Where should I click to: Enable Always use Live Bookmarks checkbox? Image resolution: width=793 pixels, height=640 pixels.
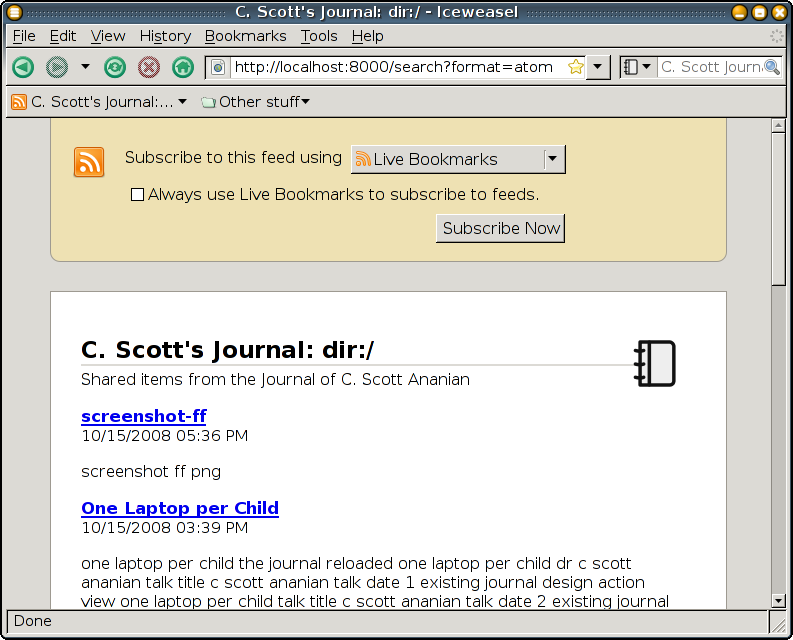point(138,195)
